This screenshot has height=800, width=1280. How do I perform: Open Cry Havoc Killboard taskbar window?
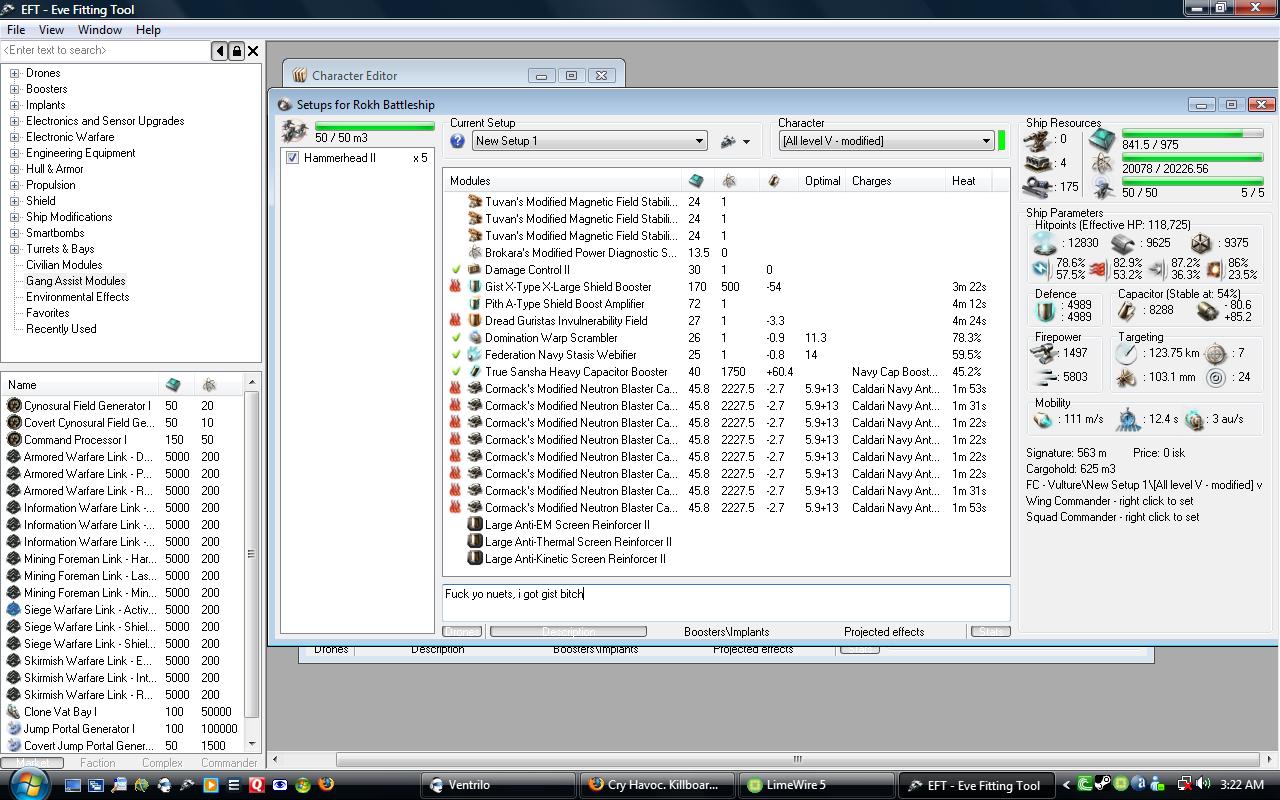[x=656, y=785]
